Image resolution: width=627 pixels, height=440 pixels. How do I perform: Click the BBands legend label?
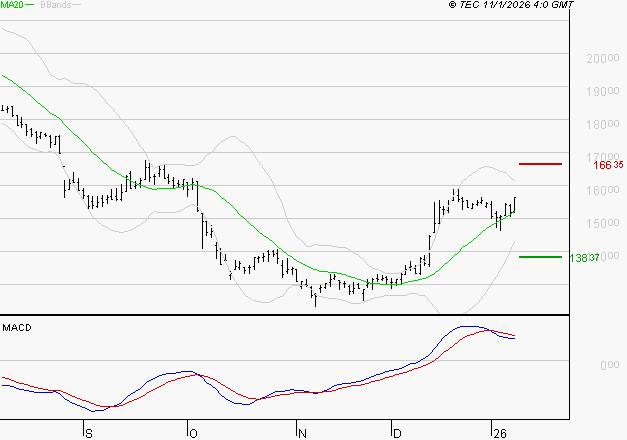(x=56, y=5)
